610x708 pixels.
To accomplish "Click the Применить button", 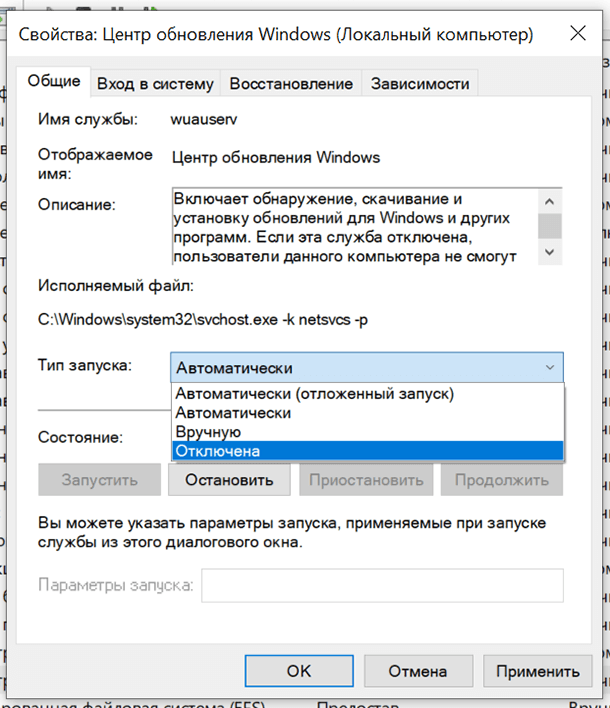I will pyautogui.click(x=537, y=671).
